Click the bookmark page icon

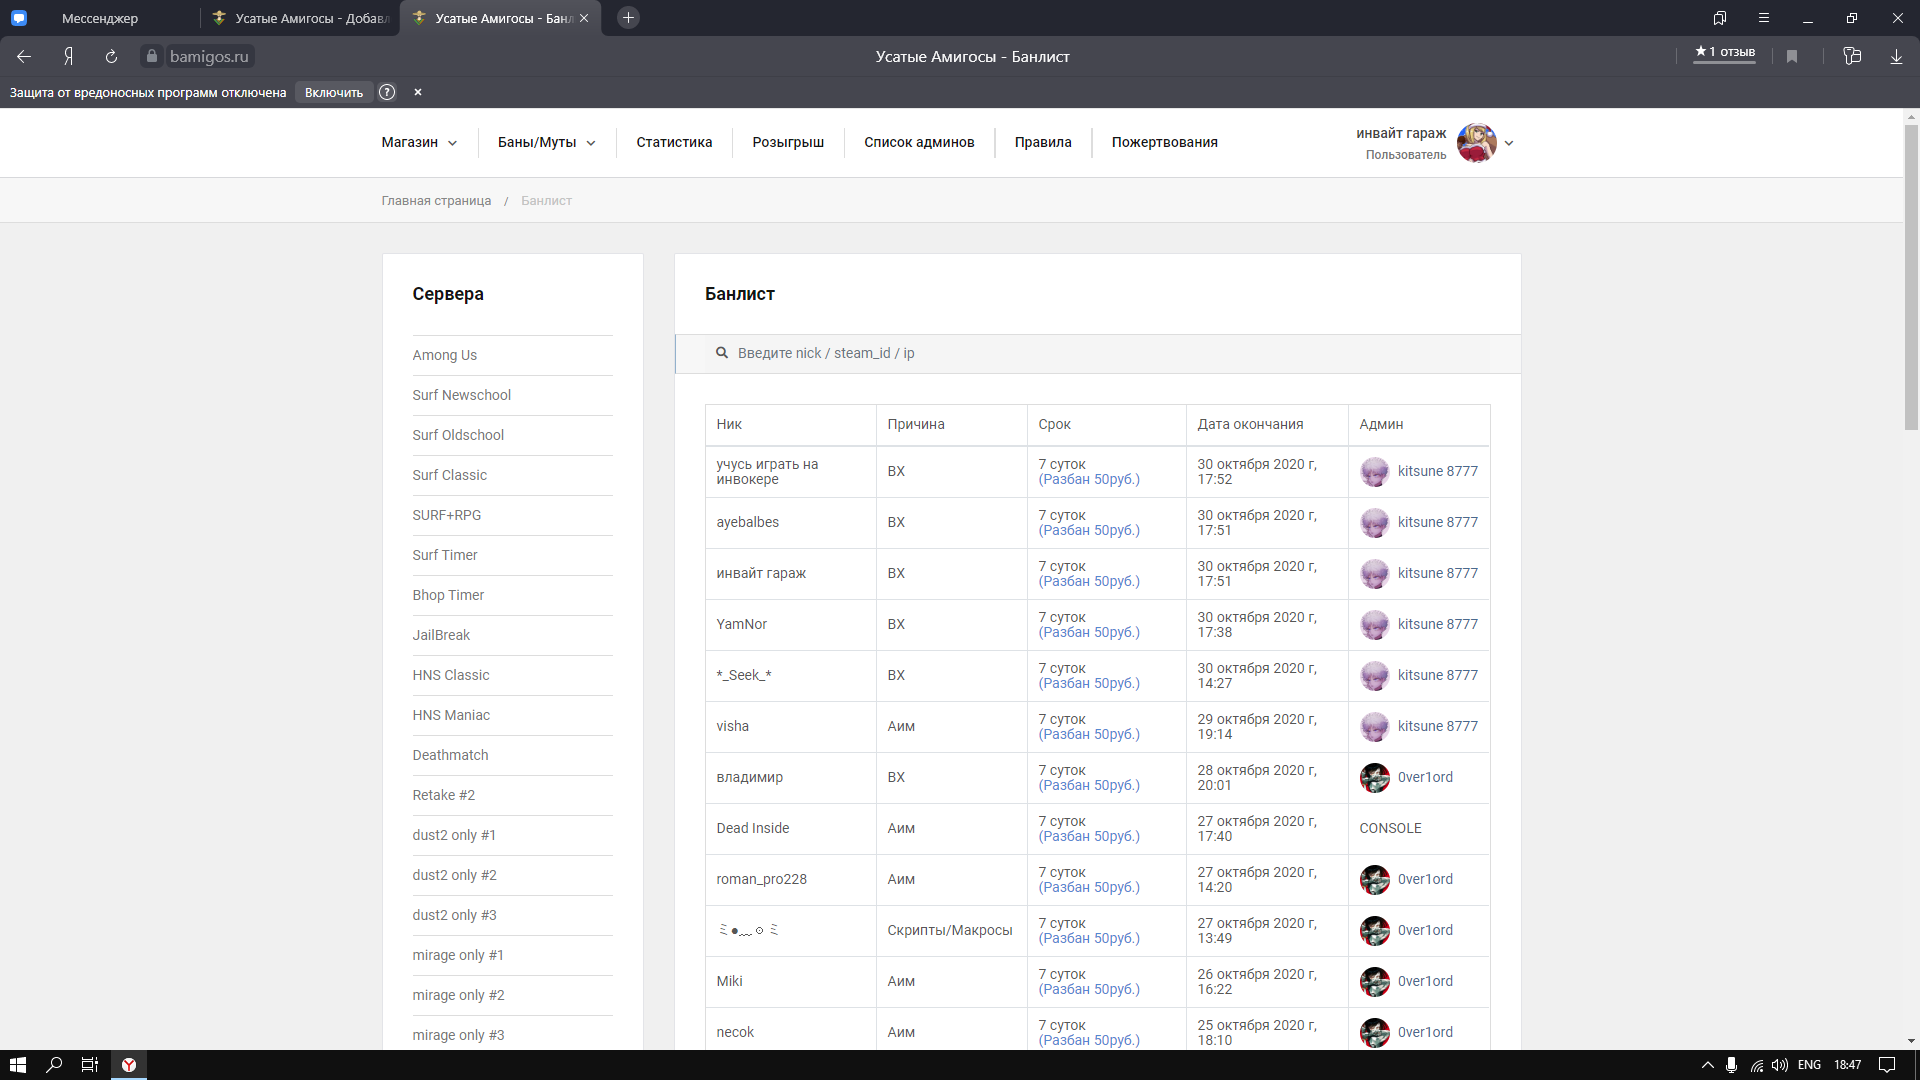click(x=1792, y=57)
